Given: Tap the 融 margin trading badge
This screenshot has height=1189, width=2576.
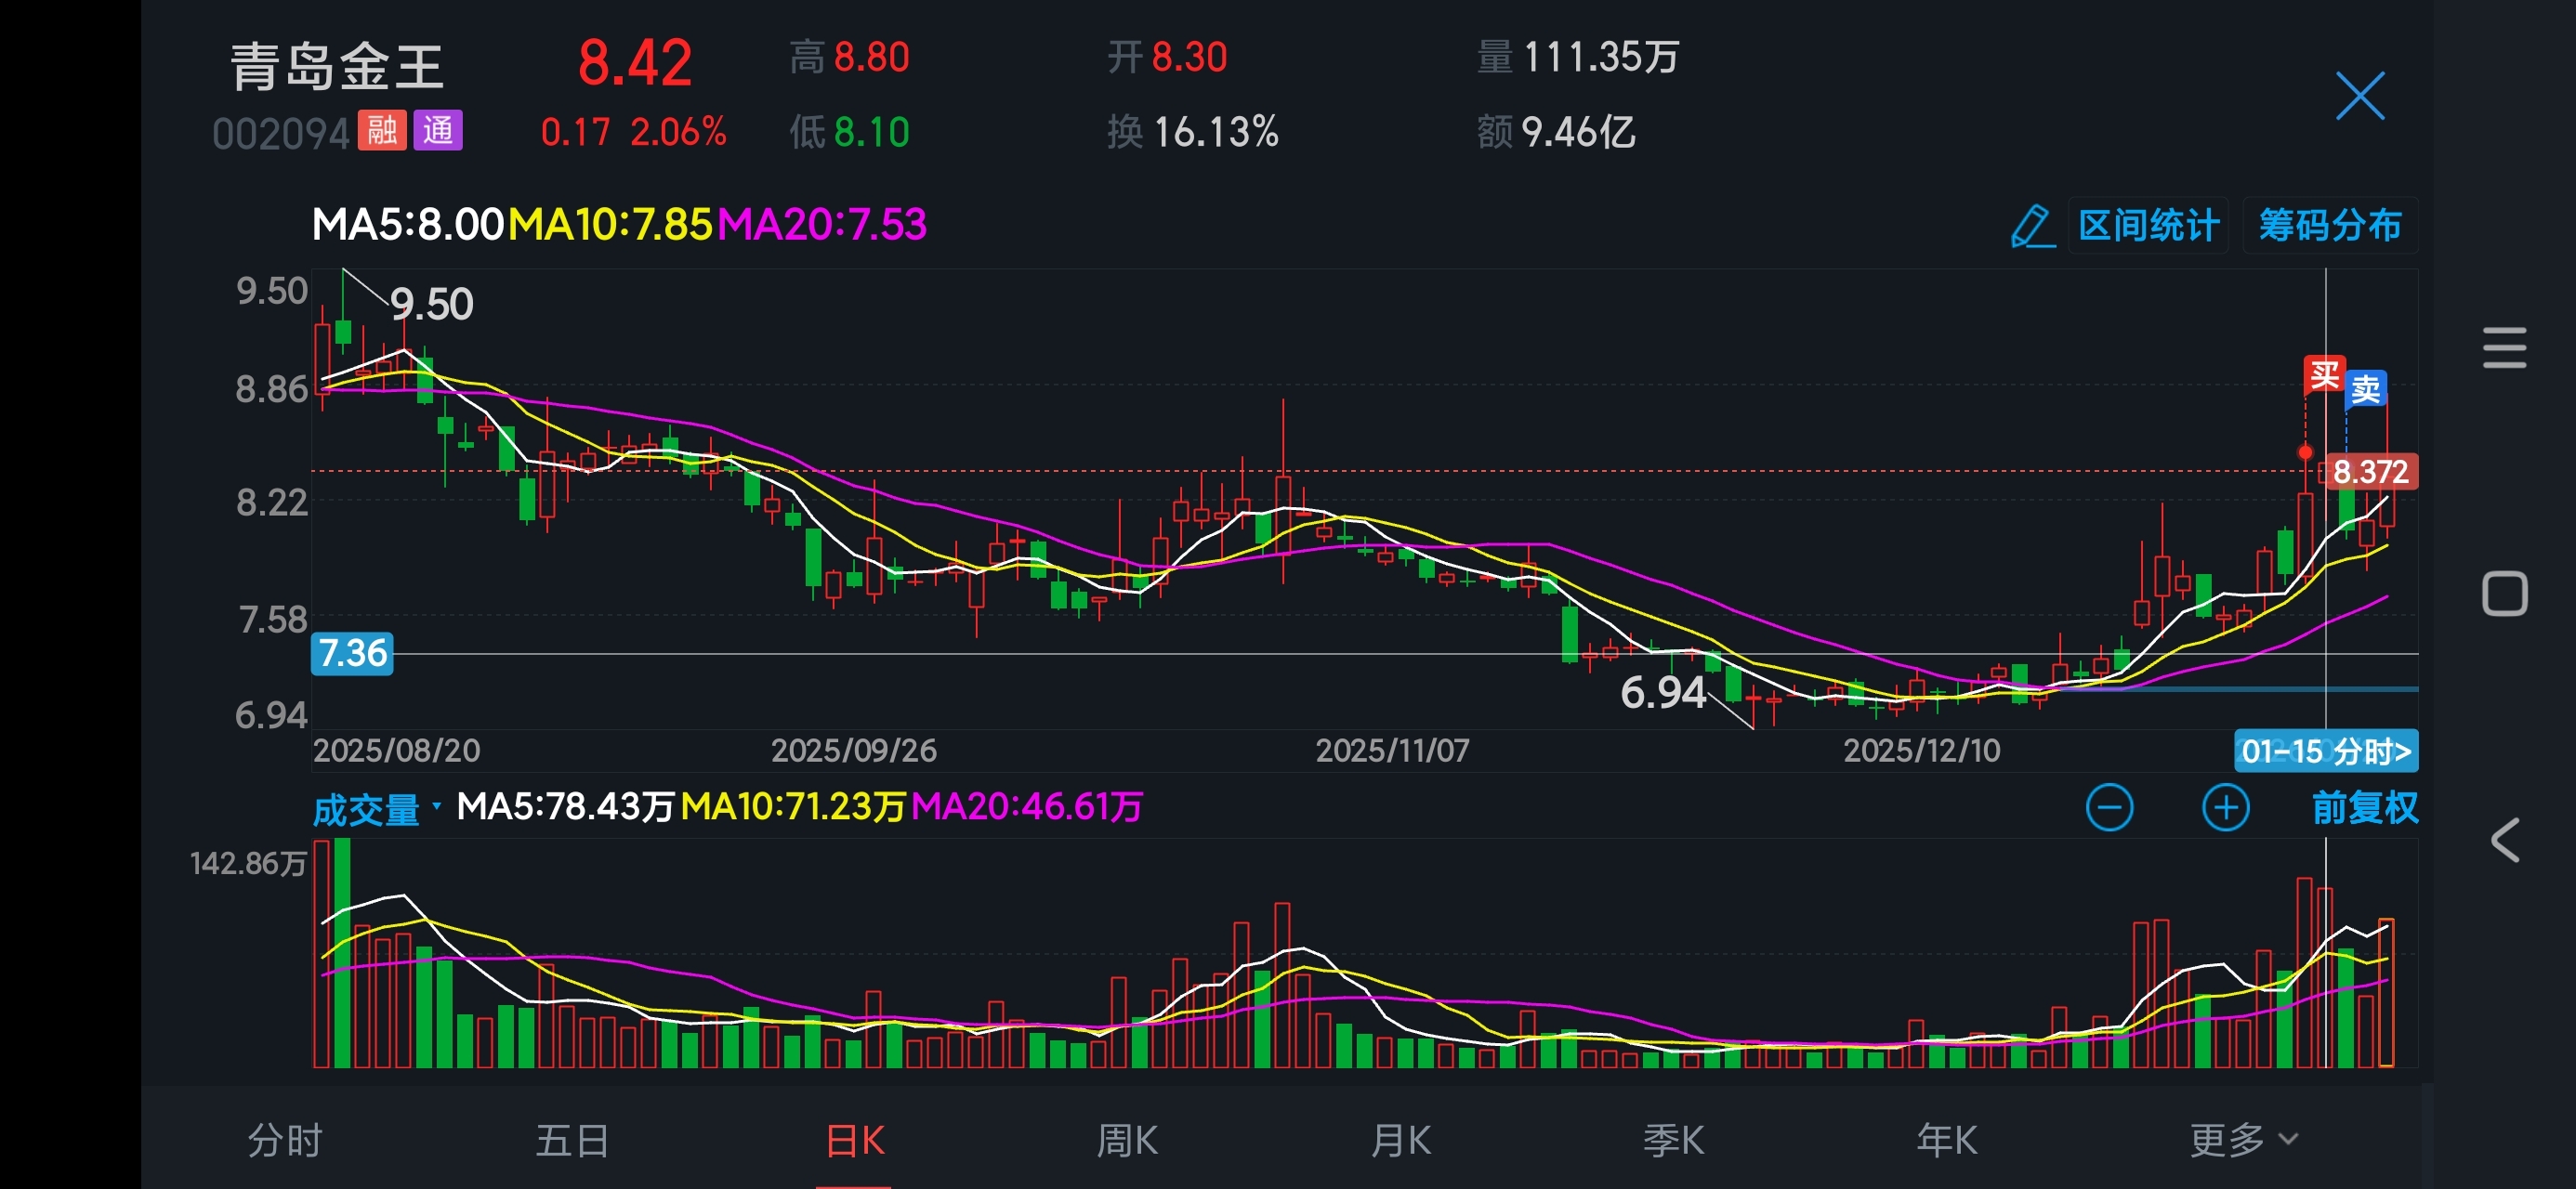Looking at the screenshot, I should [x=382, y=130].
